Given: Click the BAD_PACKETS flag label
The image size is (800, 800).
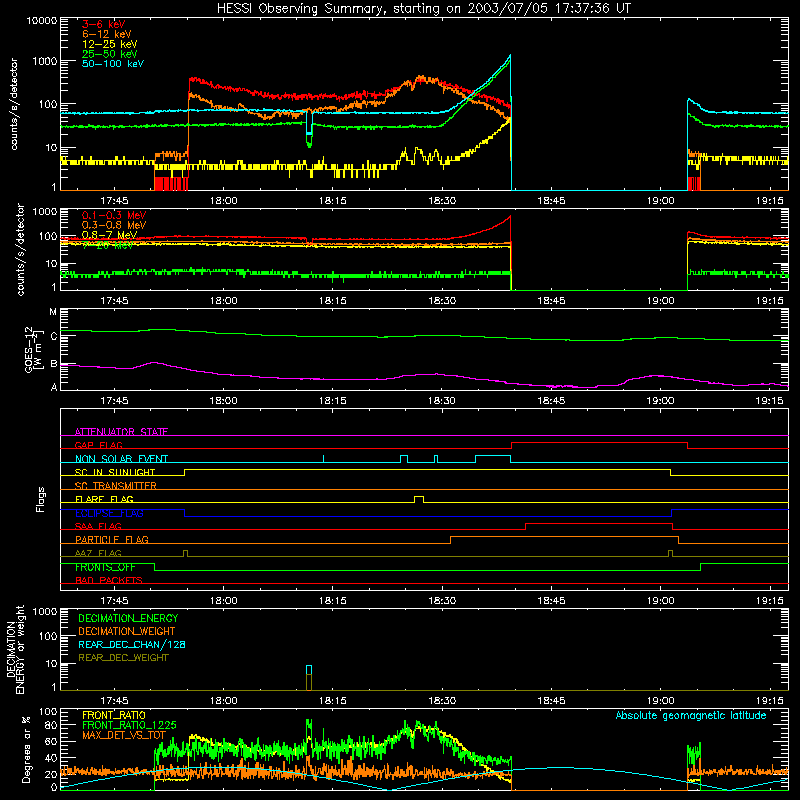Looking at the screenshot, I should coord(109,580).
